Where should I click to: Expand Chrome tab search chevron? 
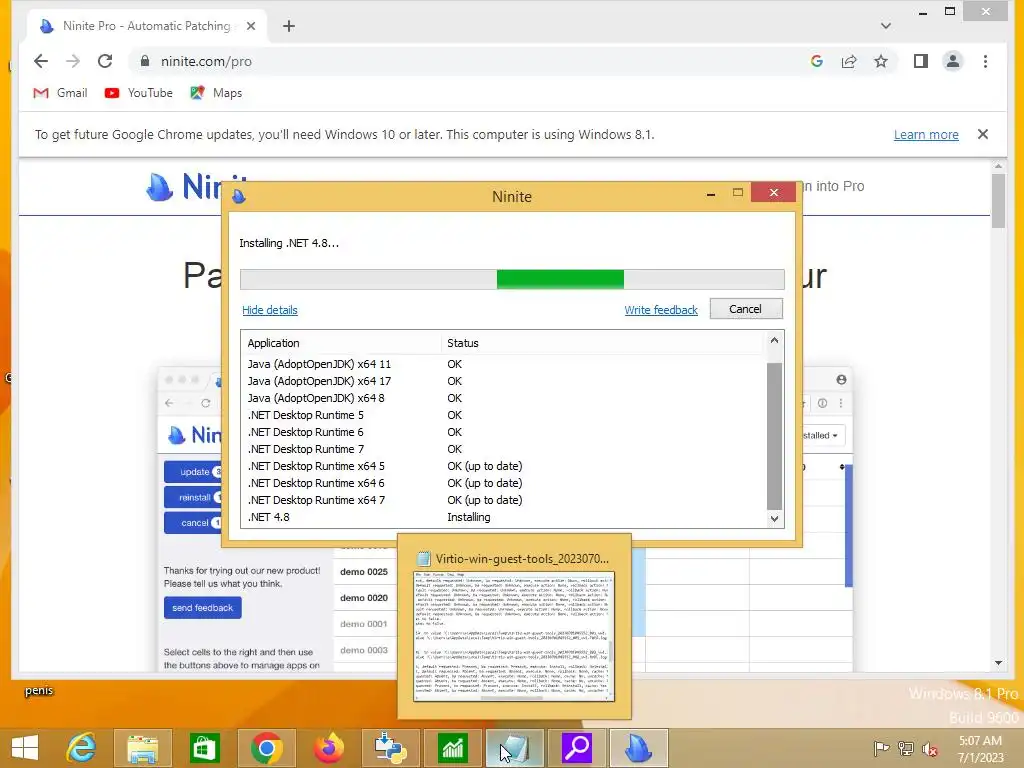pyautogui.click(x=886, y=26)
